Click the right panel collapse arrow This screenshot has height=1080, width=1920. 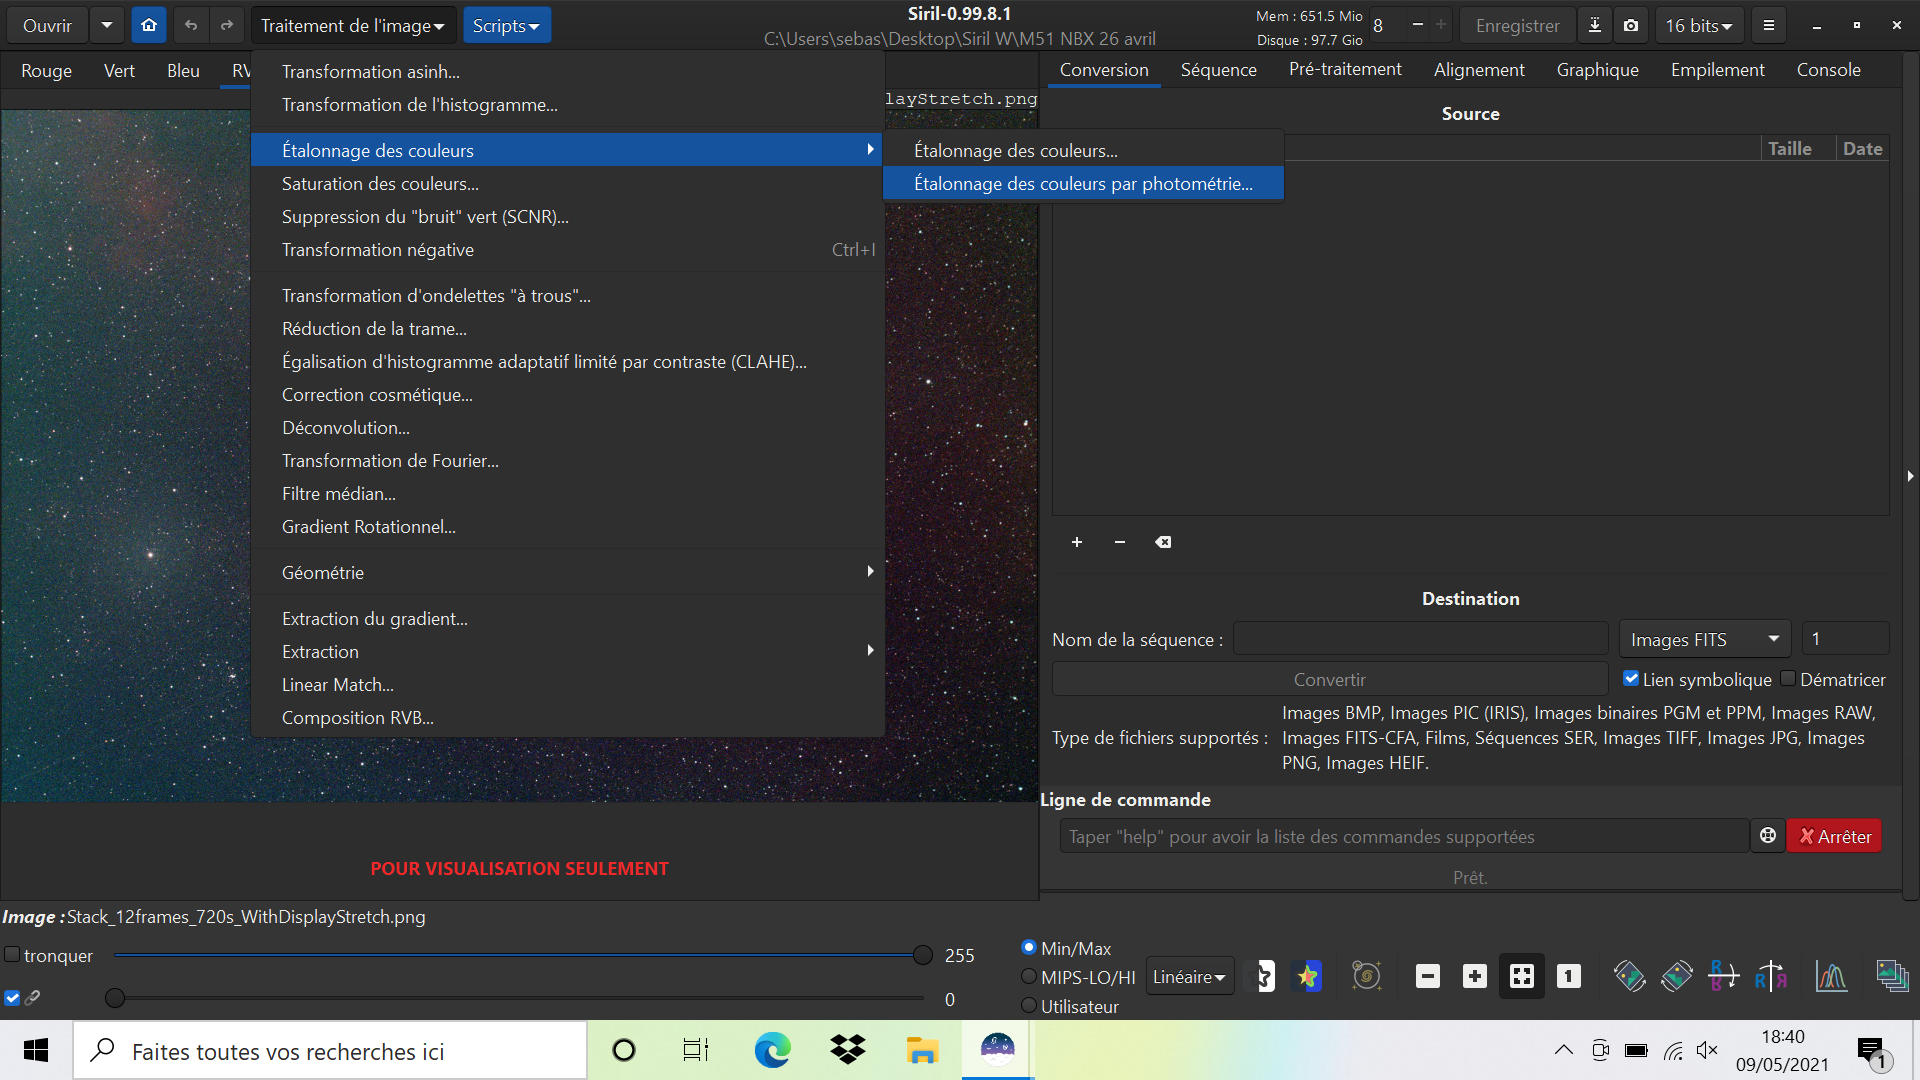coord(1910,476)
